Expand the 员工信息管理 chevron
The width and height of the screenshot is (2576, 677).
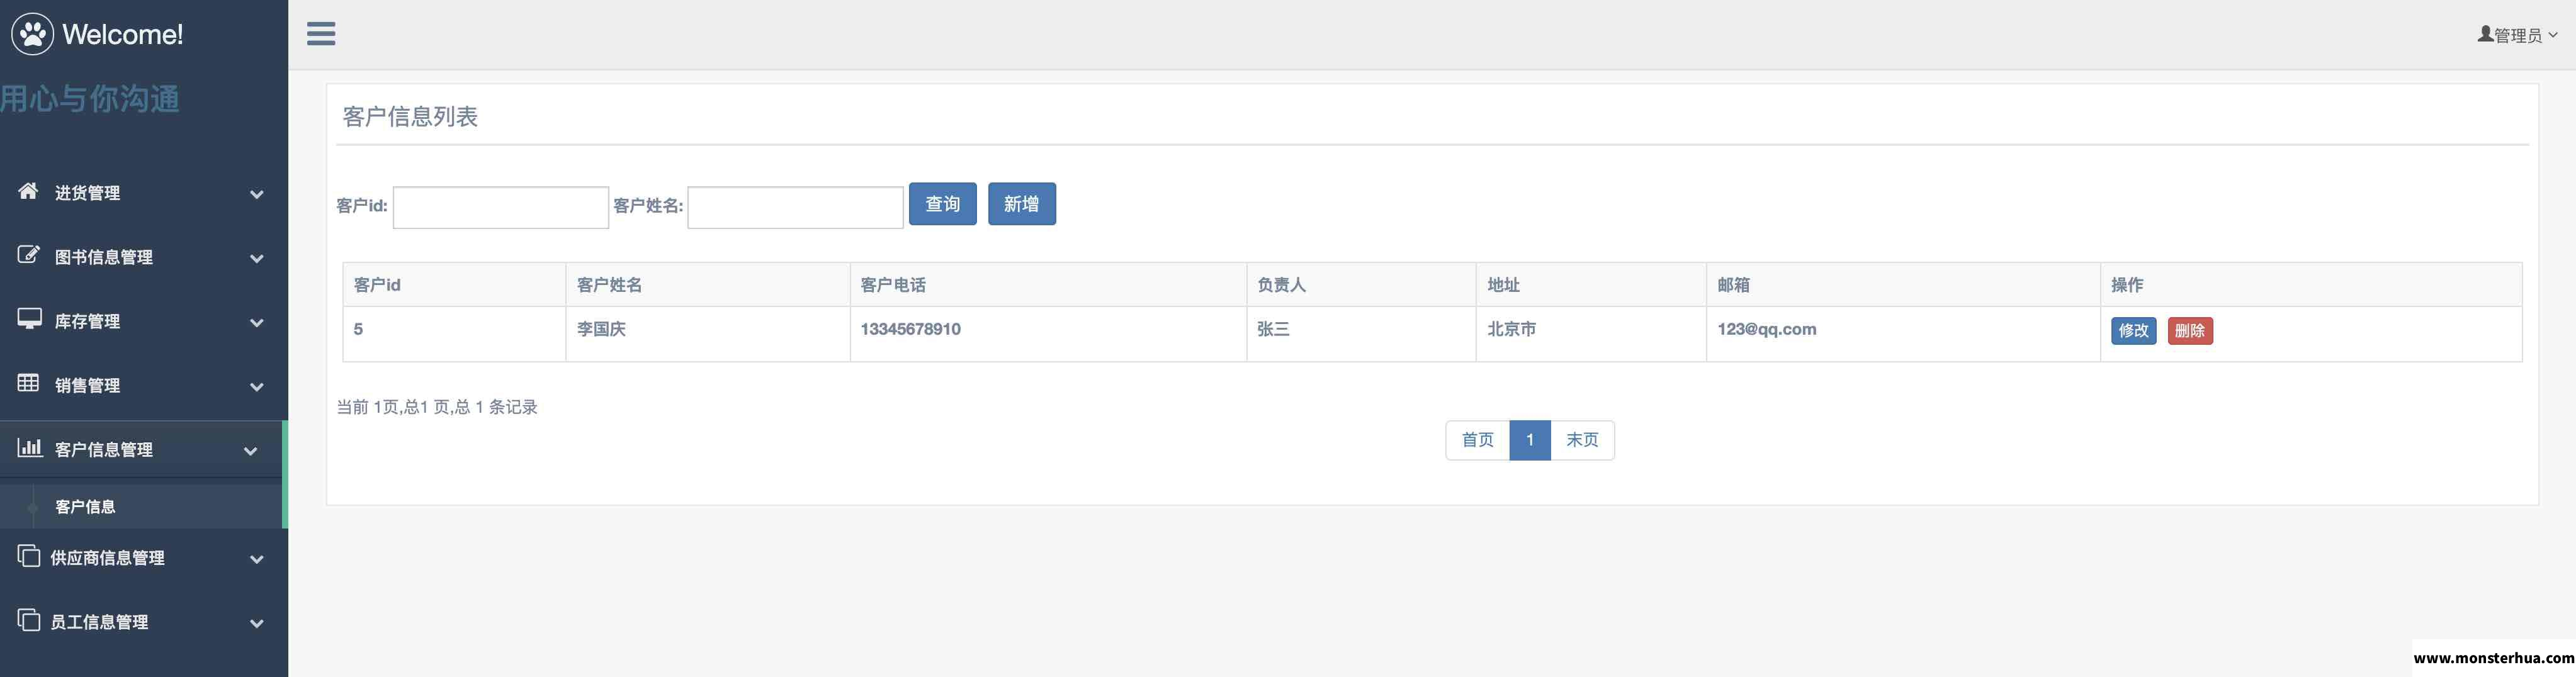click(x=257, y=623)
